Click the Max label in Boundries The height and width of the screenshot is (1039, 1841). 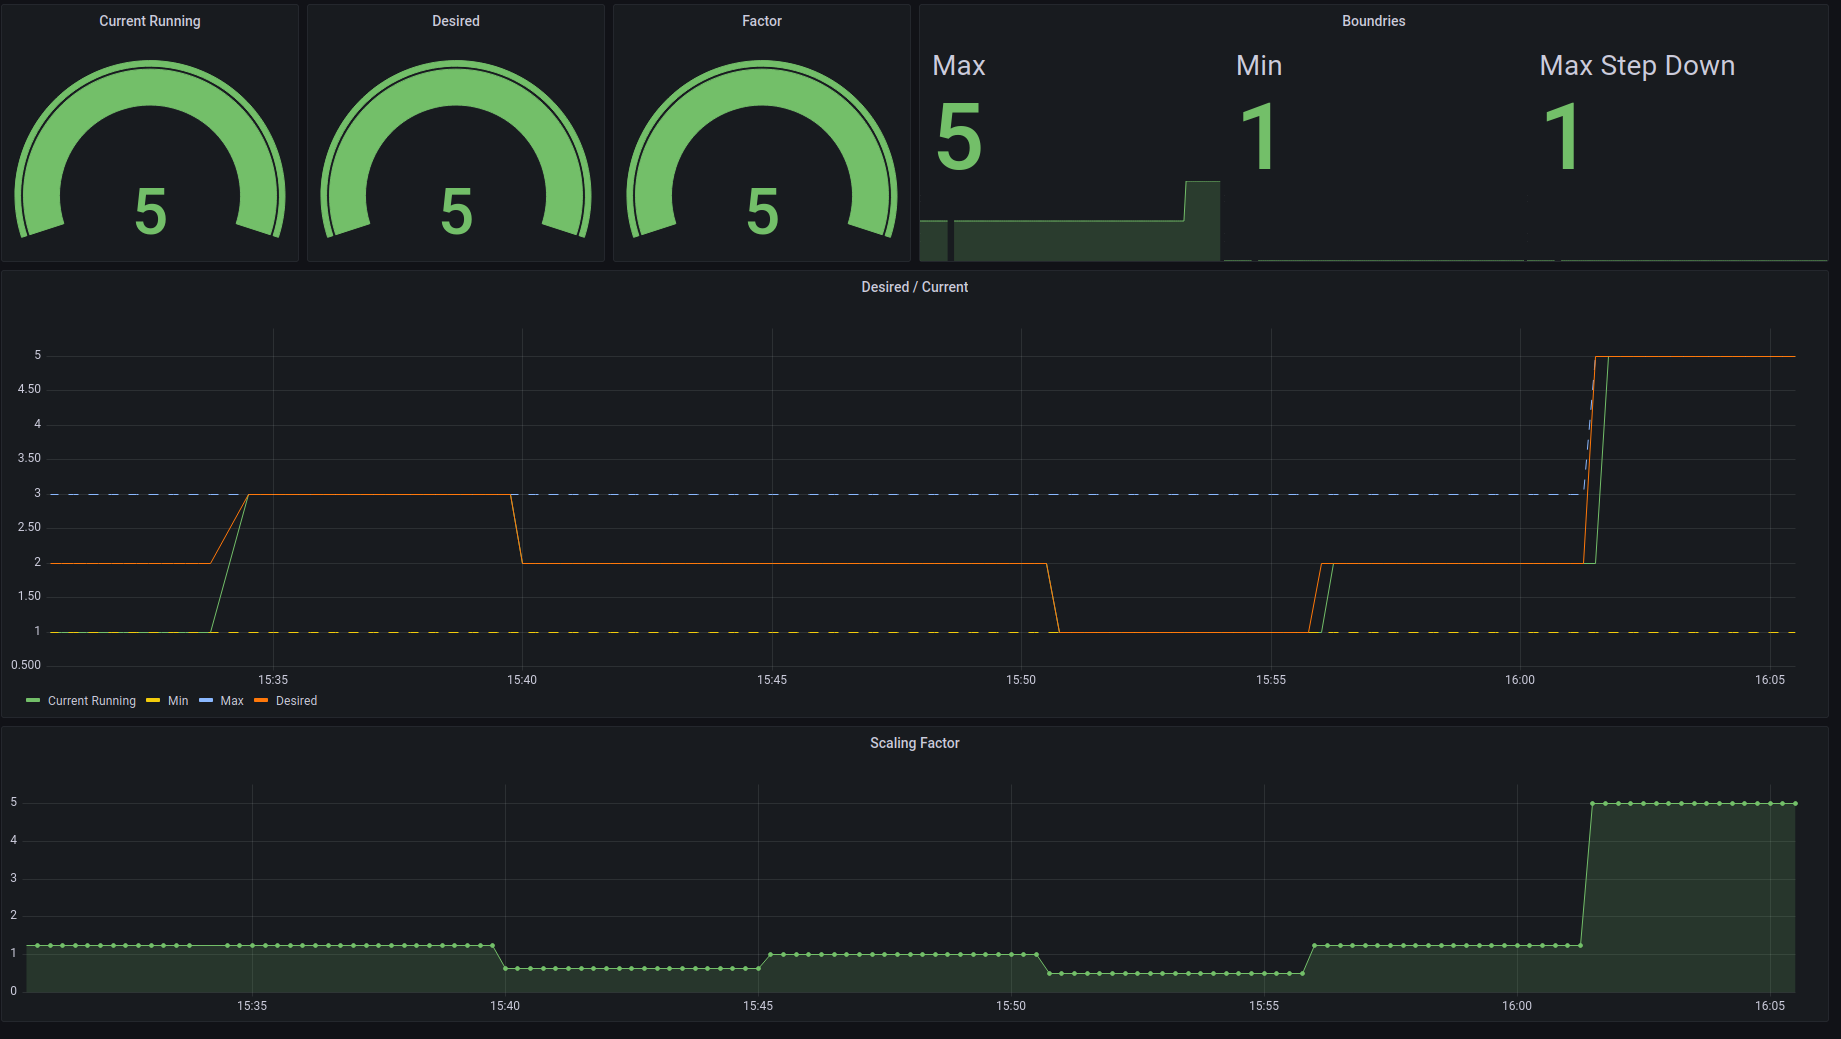tap(959, 66)
